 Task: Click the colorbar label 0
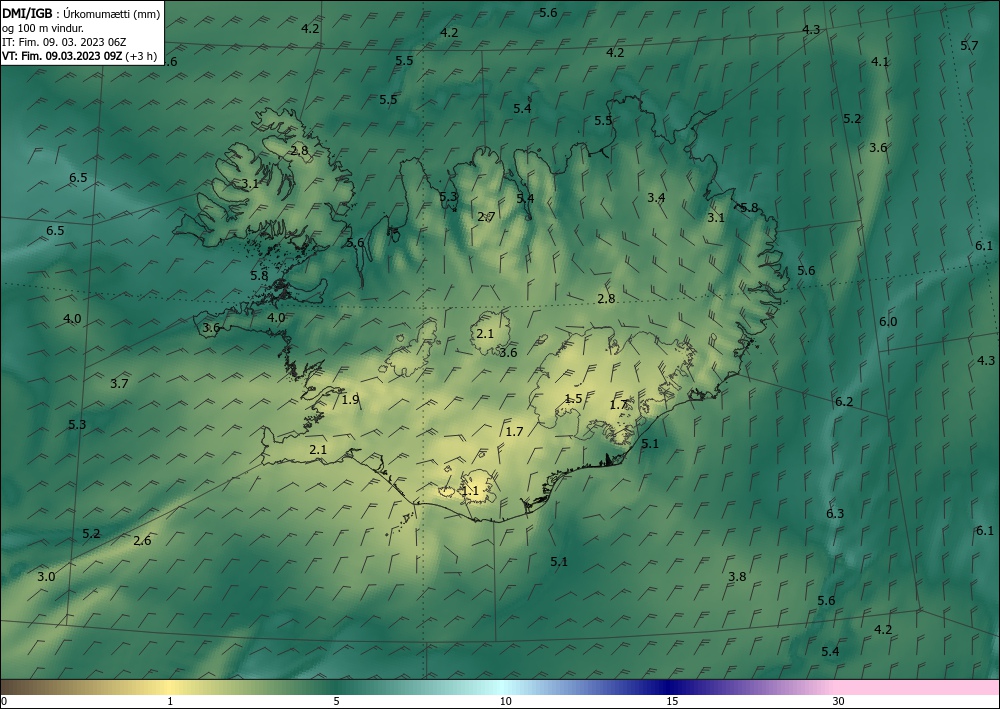pos(4,702)
